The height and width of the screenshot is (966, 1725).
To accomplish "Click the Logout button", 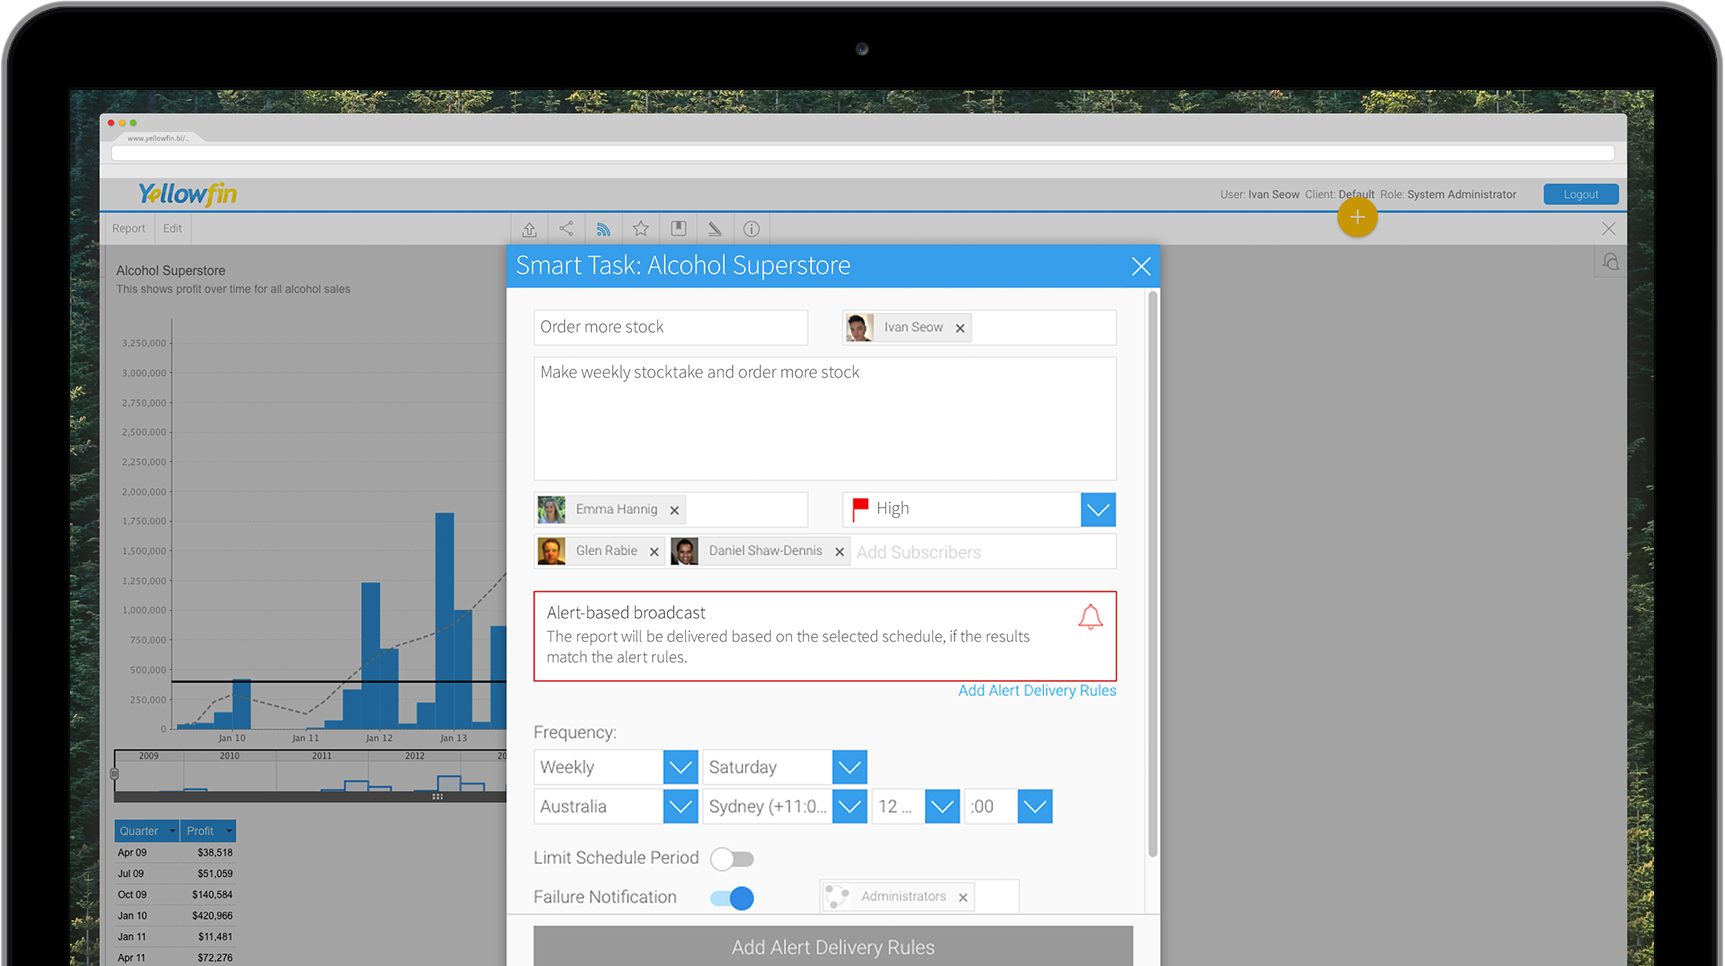I will coord(1581,195).
